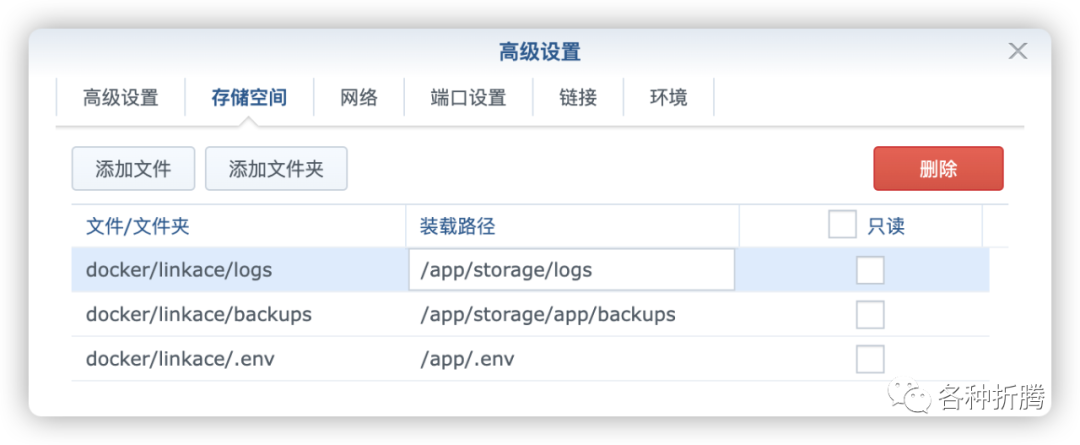The height and width of the screenshot is (445, 1080).
Task: Tick read-only checkbox for the .env row
Action: coord(870,359)
